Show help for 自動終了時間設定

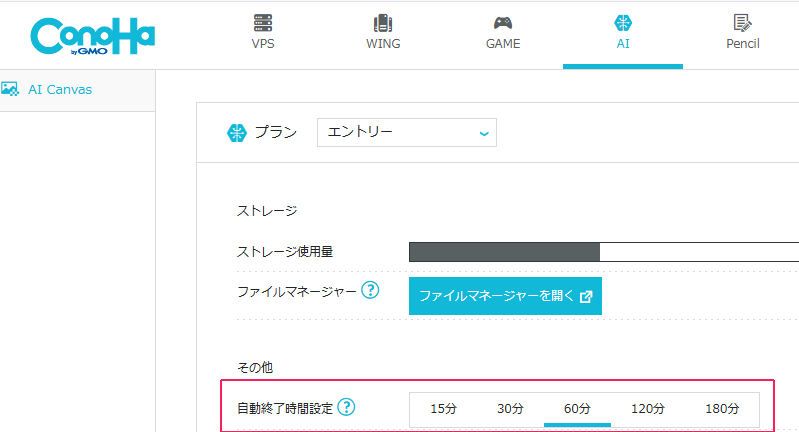[x=347, y=407]
